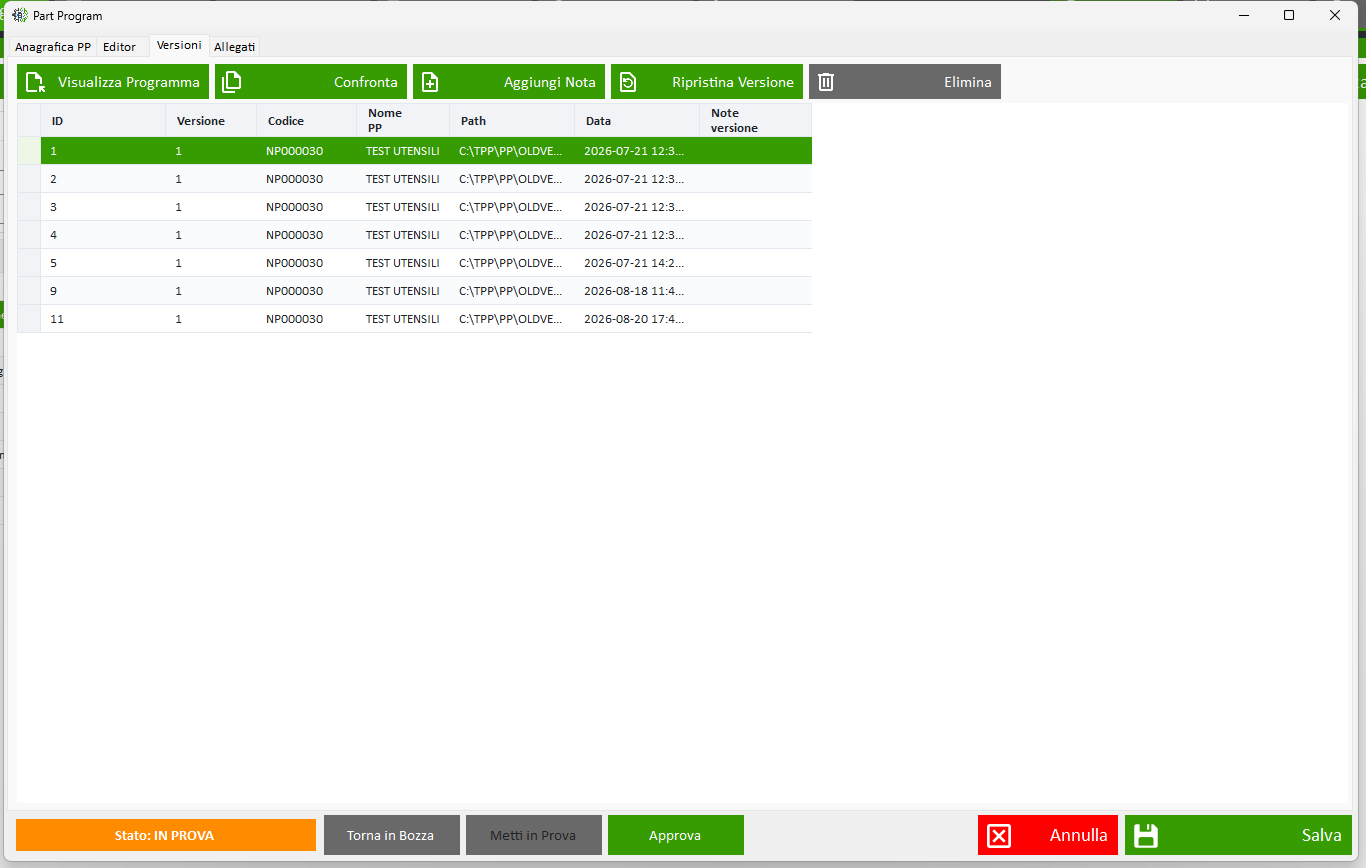Save with the green Salva button
Screen dimensions: 1366x868
1238,835
